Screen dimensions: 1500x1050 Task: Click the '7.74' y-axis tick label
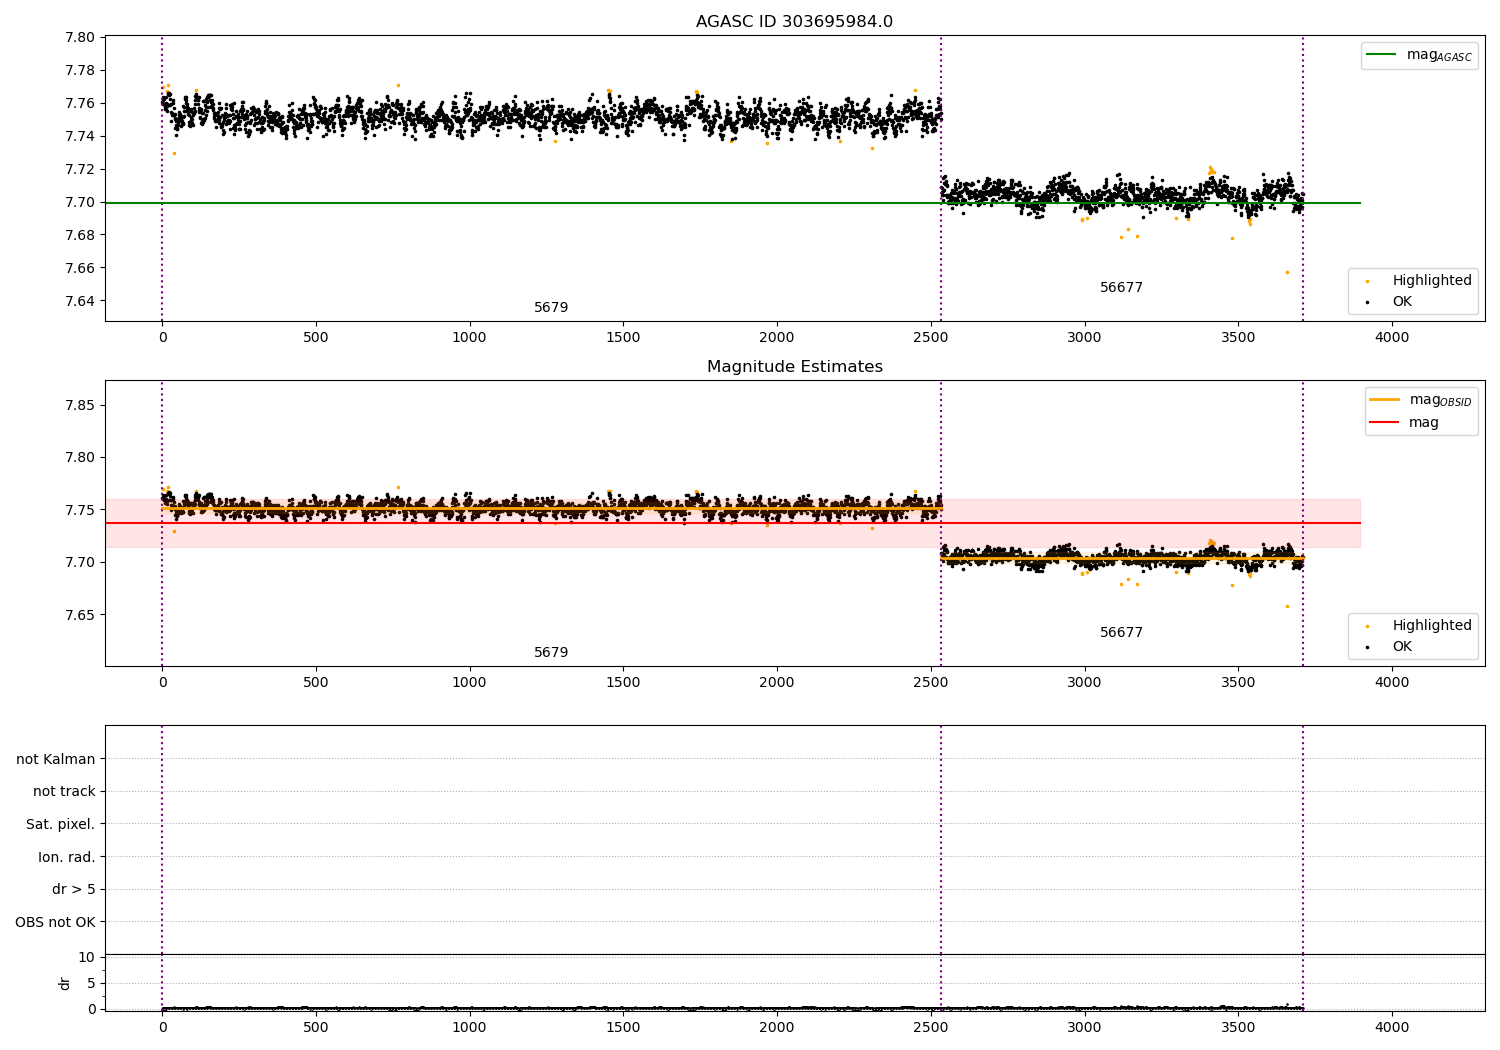coord(80,136)
